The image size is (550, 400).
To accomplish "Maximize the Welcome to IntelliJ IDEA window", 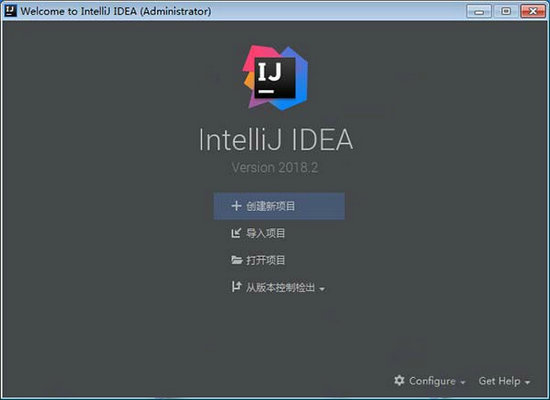I will point(506,12).
